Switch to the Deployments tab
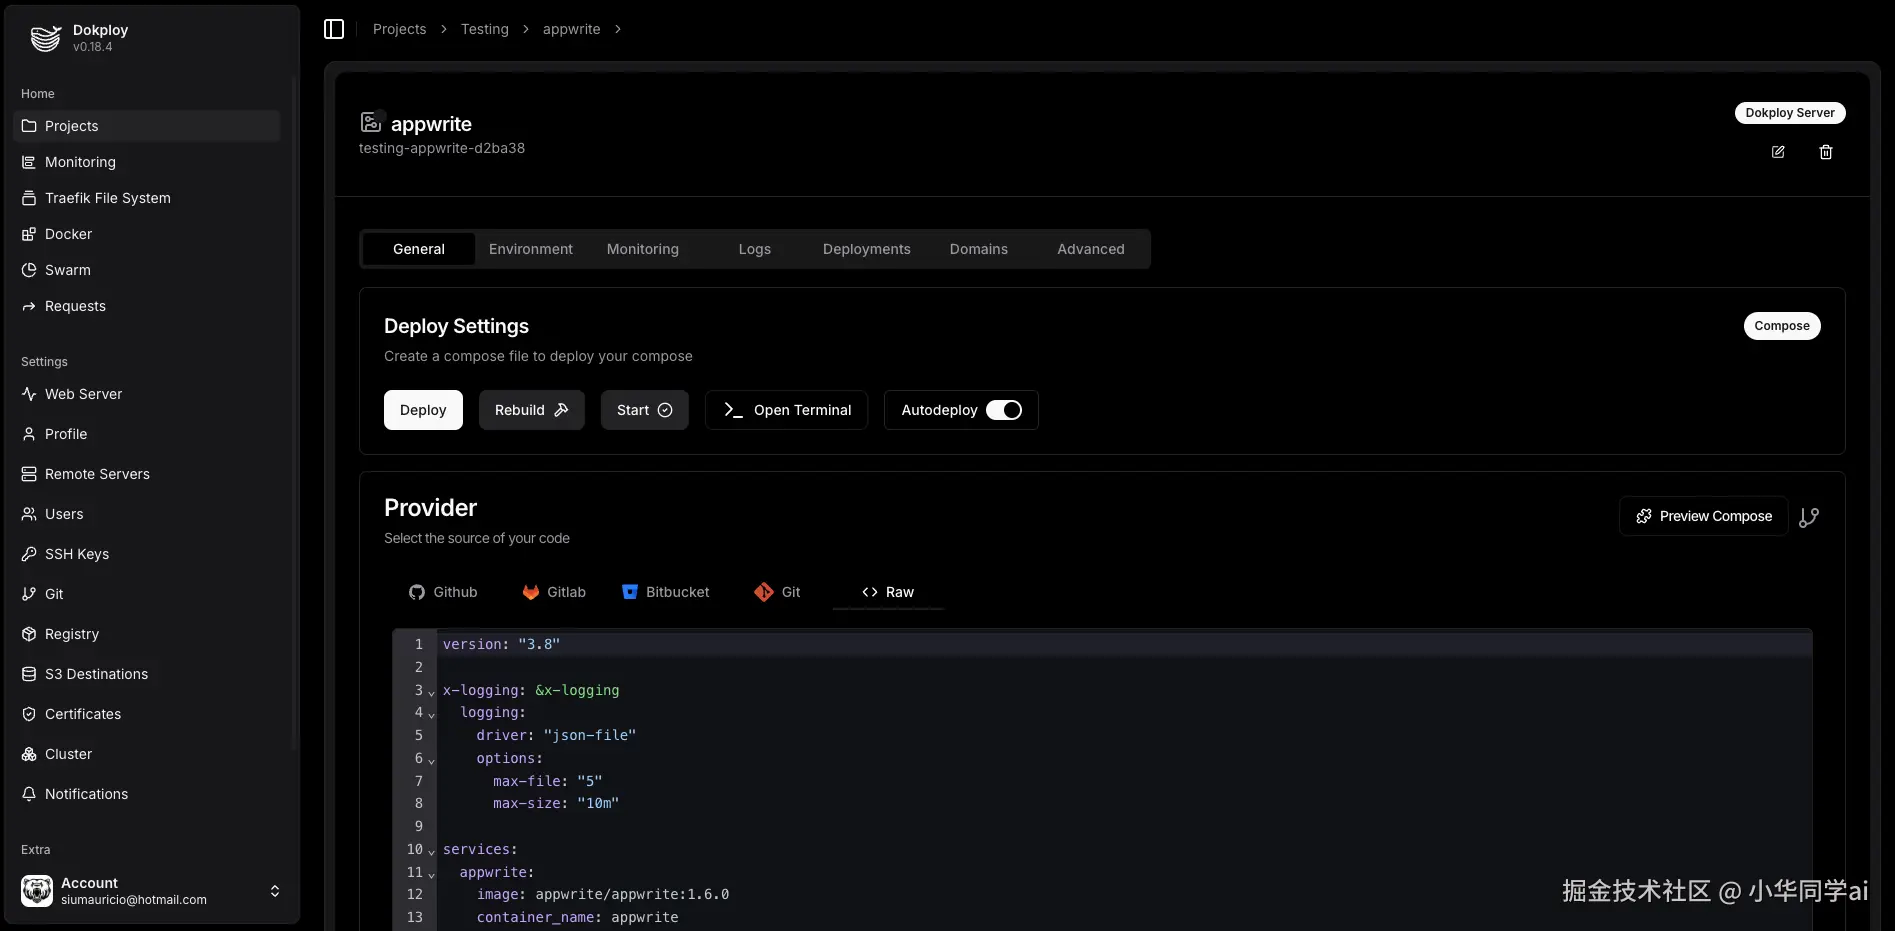Screen dimensions: 1895x931 point(867,249)
